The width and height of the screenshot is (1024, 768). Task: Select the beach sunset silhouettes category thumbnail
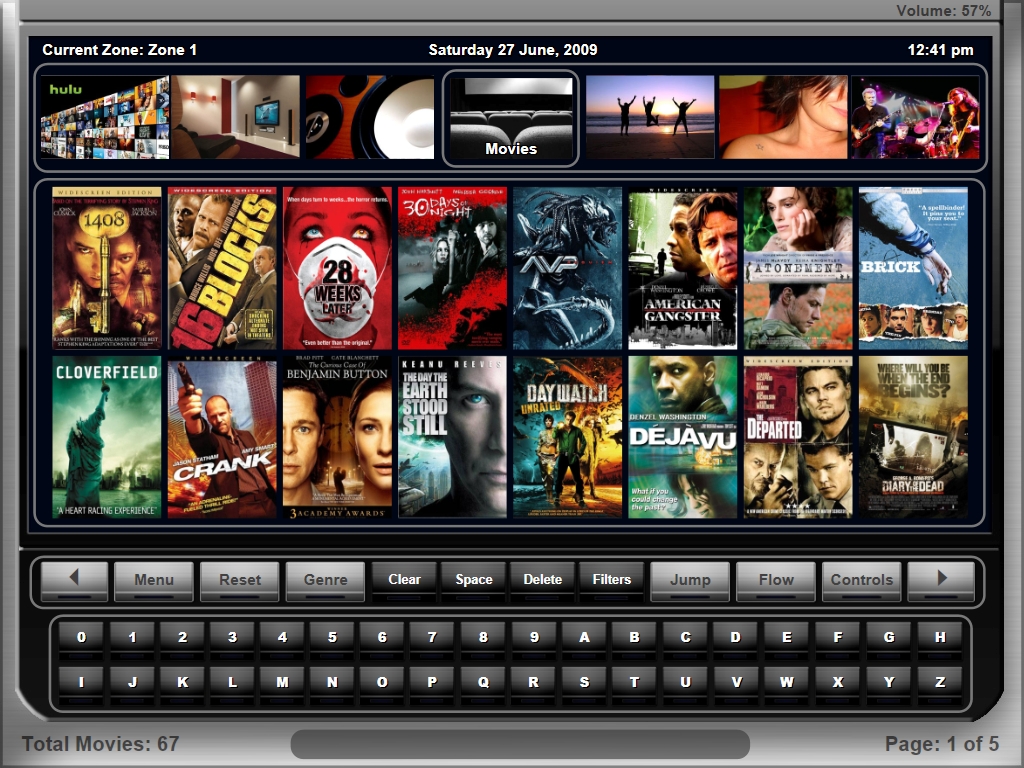(x=650, y=117)
